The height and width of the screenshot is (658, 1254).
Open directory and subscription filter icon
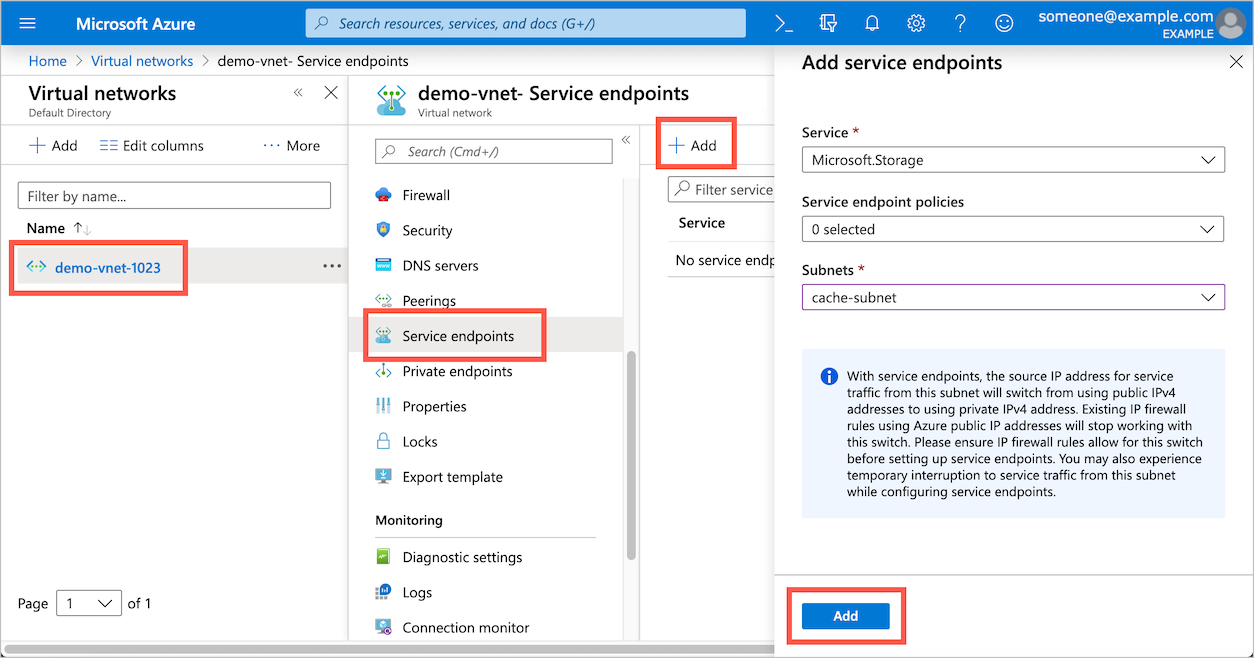click(x=828, y=23)
